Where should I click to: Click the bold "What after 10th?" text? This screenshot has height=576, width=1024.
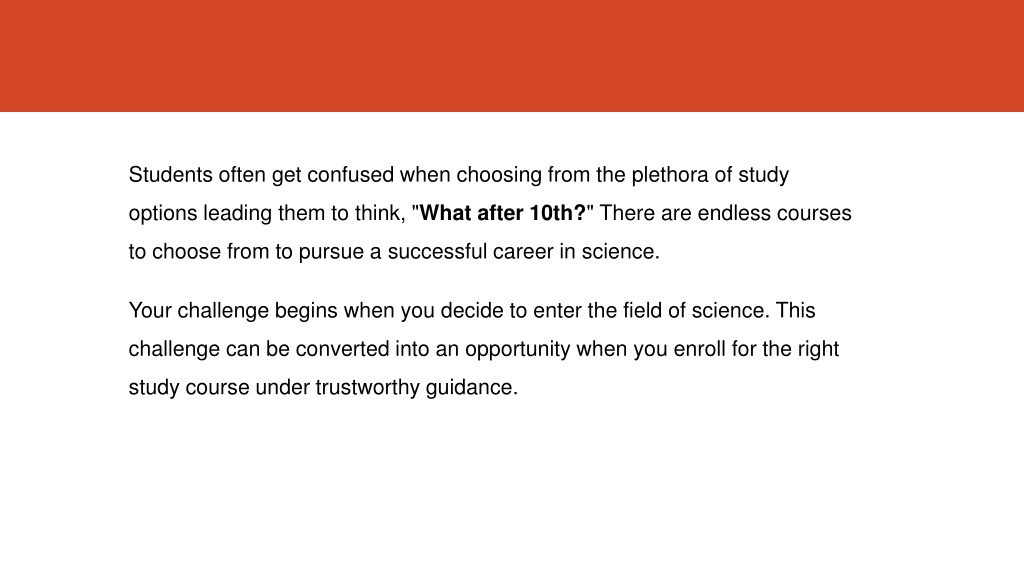click(502, 214)
